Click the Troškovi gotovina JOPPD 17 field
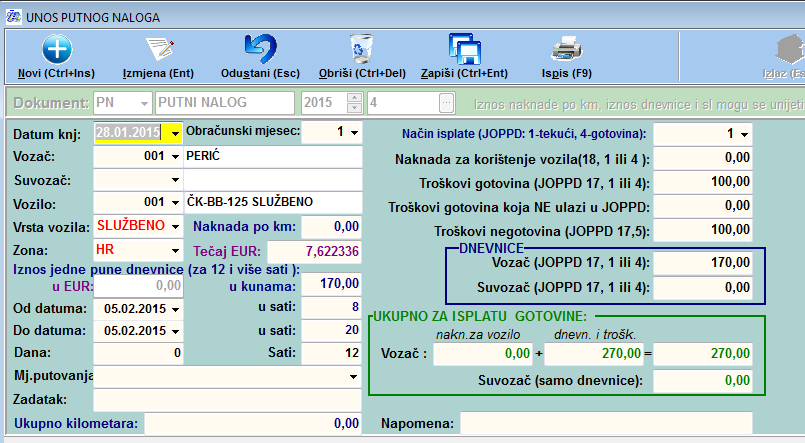 point(702,182)
